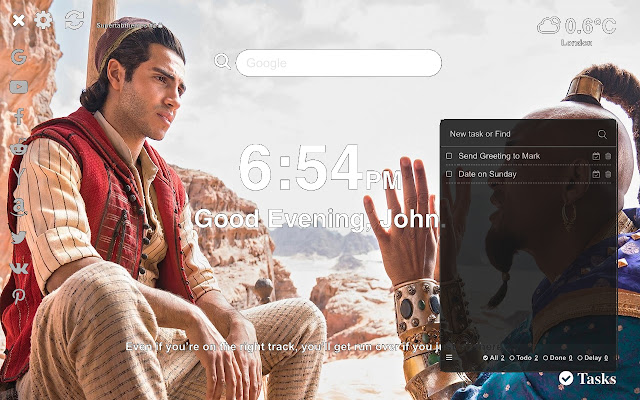Open calendar icon for Date on Sunday
This screenshot has width=640, height=400.
coord(596,174)
